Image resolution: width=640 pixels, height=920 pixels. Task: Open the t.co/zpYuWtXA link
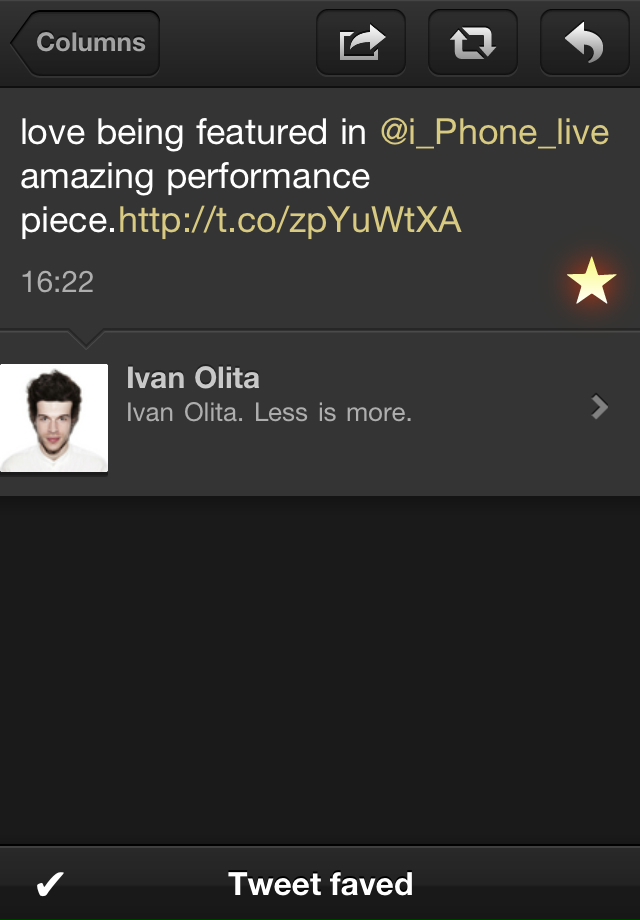pyautogui.click(x=290, y=221)
